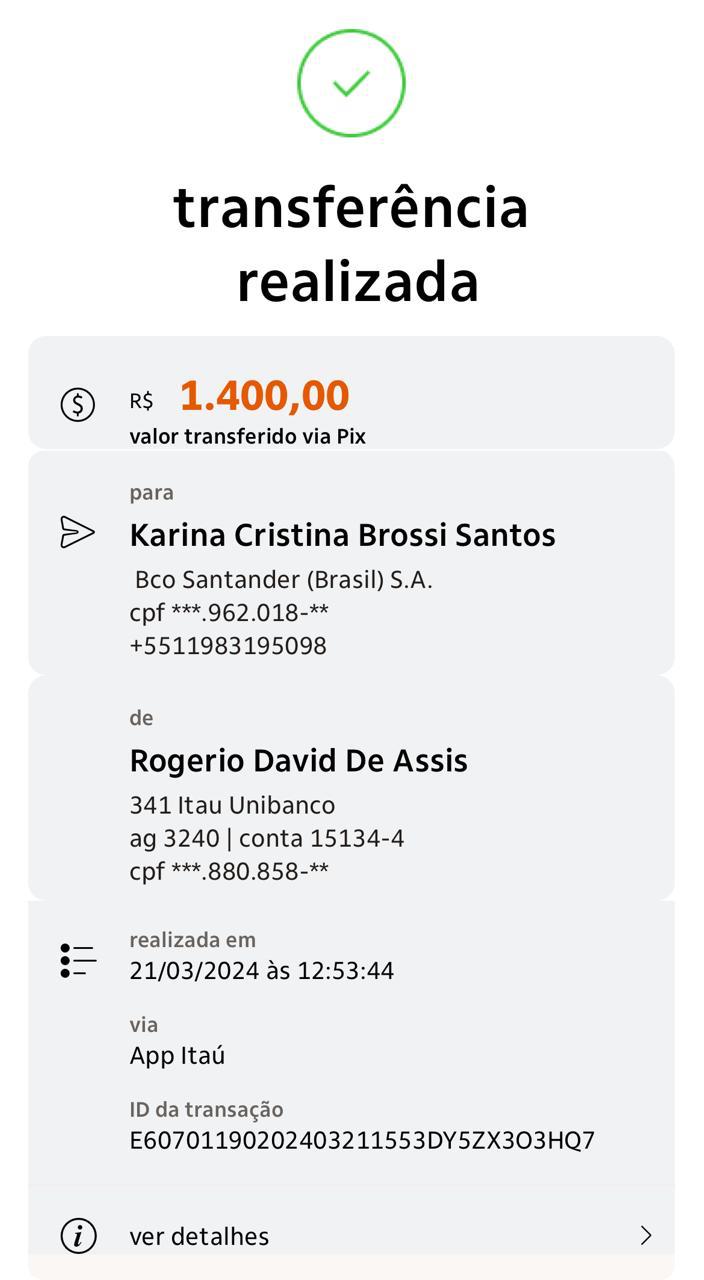Screen dimensions: 704x1280
Task: Click the green success checkmark icon
Action: coord(351,83)
